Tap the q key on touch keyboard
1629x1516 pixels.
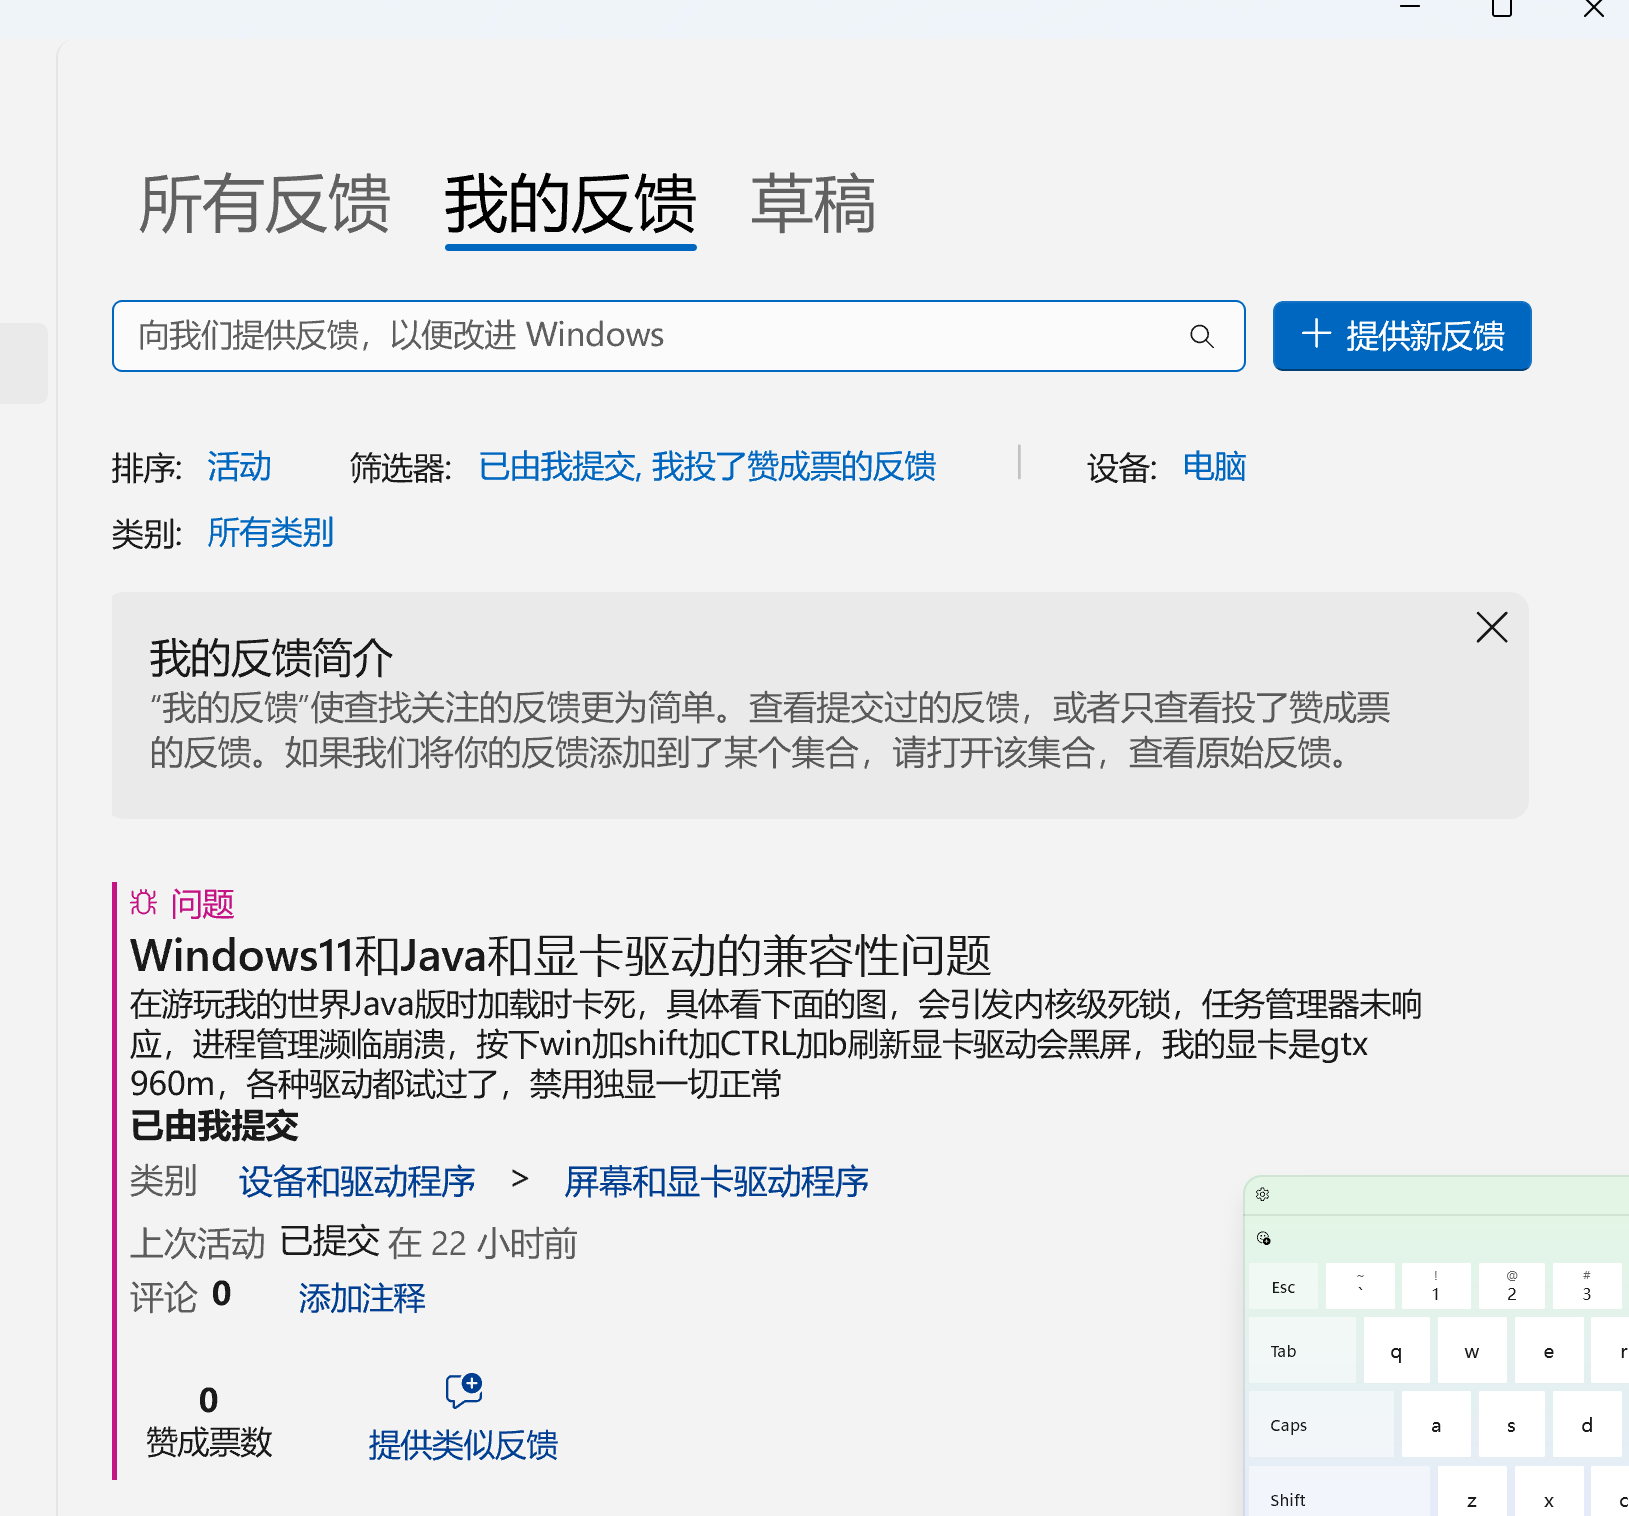coord(1396,1351)
